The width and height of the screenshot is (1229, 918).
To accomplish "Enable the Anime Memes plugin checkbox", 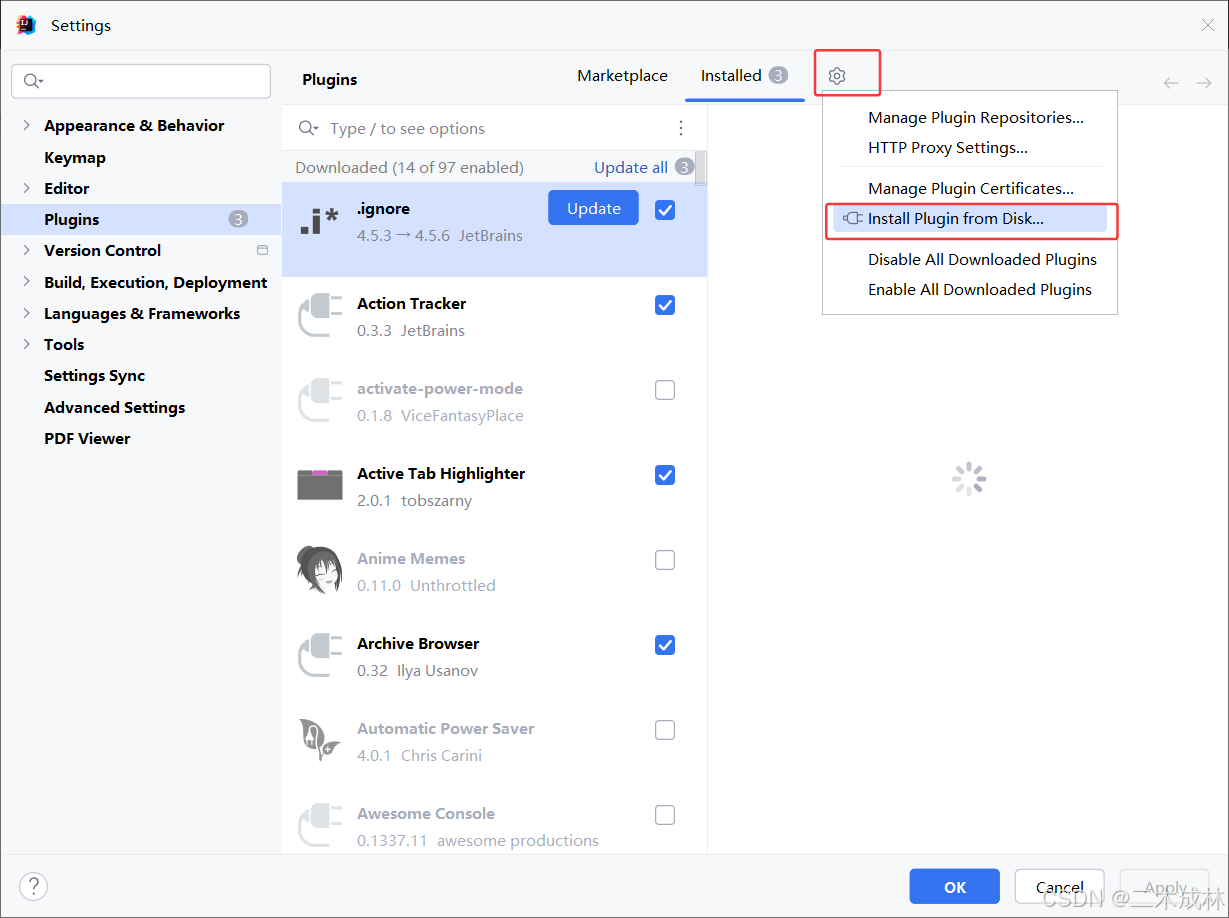I will pyautogui.click(x=665, y=560).
